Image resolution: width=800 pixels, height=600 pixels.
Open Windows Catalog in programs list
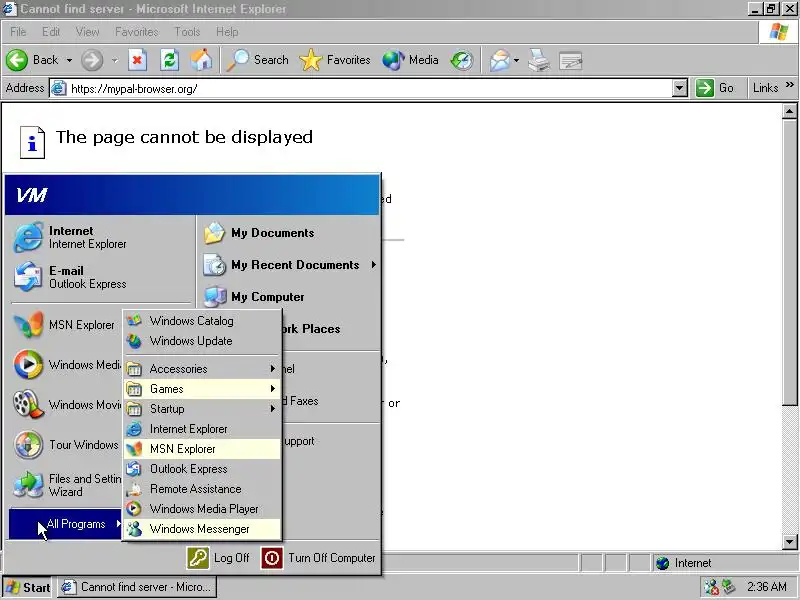pyautogui.click(x=202, y=321)
